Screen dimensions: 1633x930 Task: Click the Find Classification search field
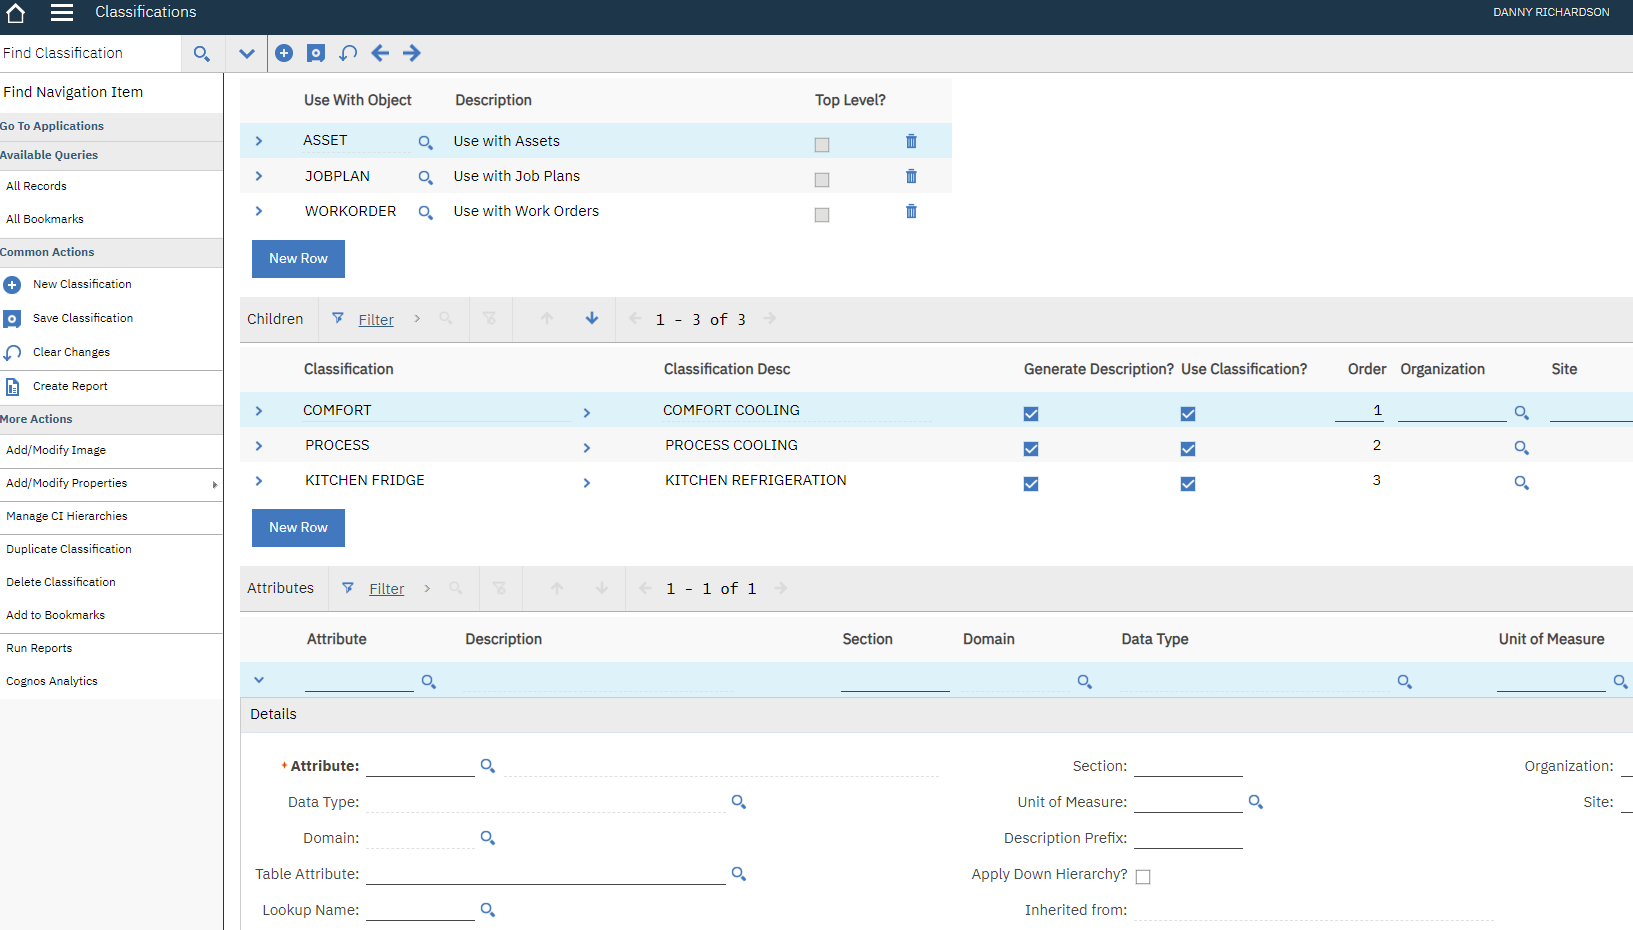point(90,53)
